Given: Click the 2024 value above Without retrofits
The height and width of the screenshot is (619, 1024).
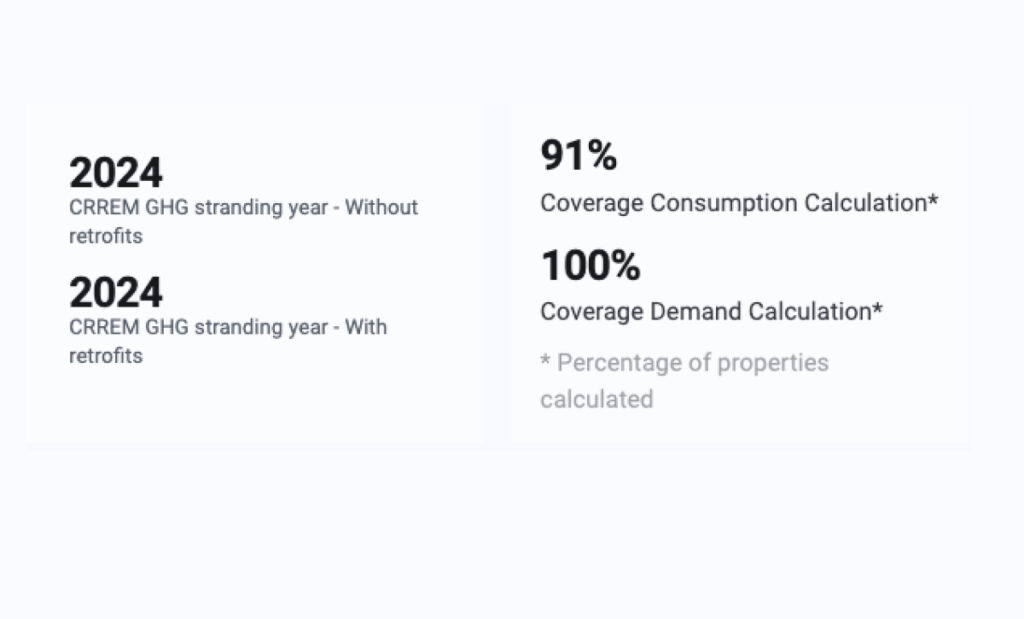Looking at the screenshot, I should click(116, 173).
